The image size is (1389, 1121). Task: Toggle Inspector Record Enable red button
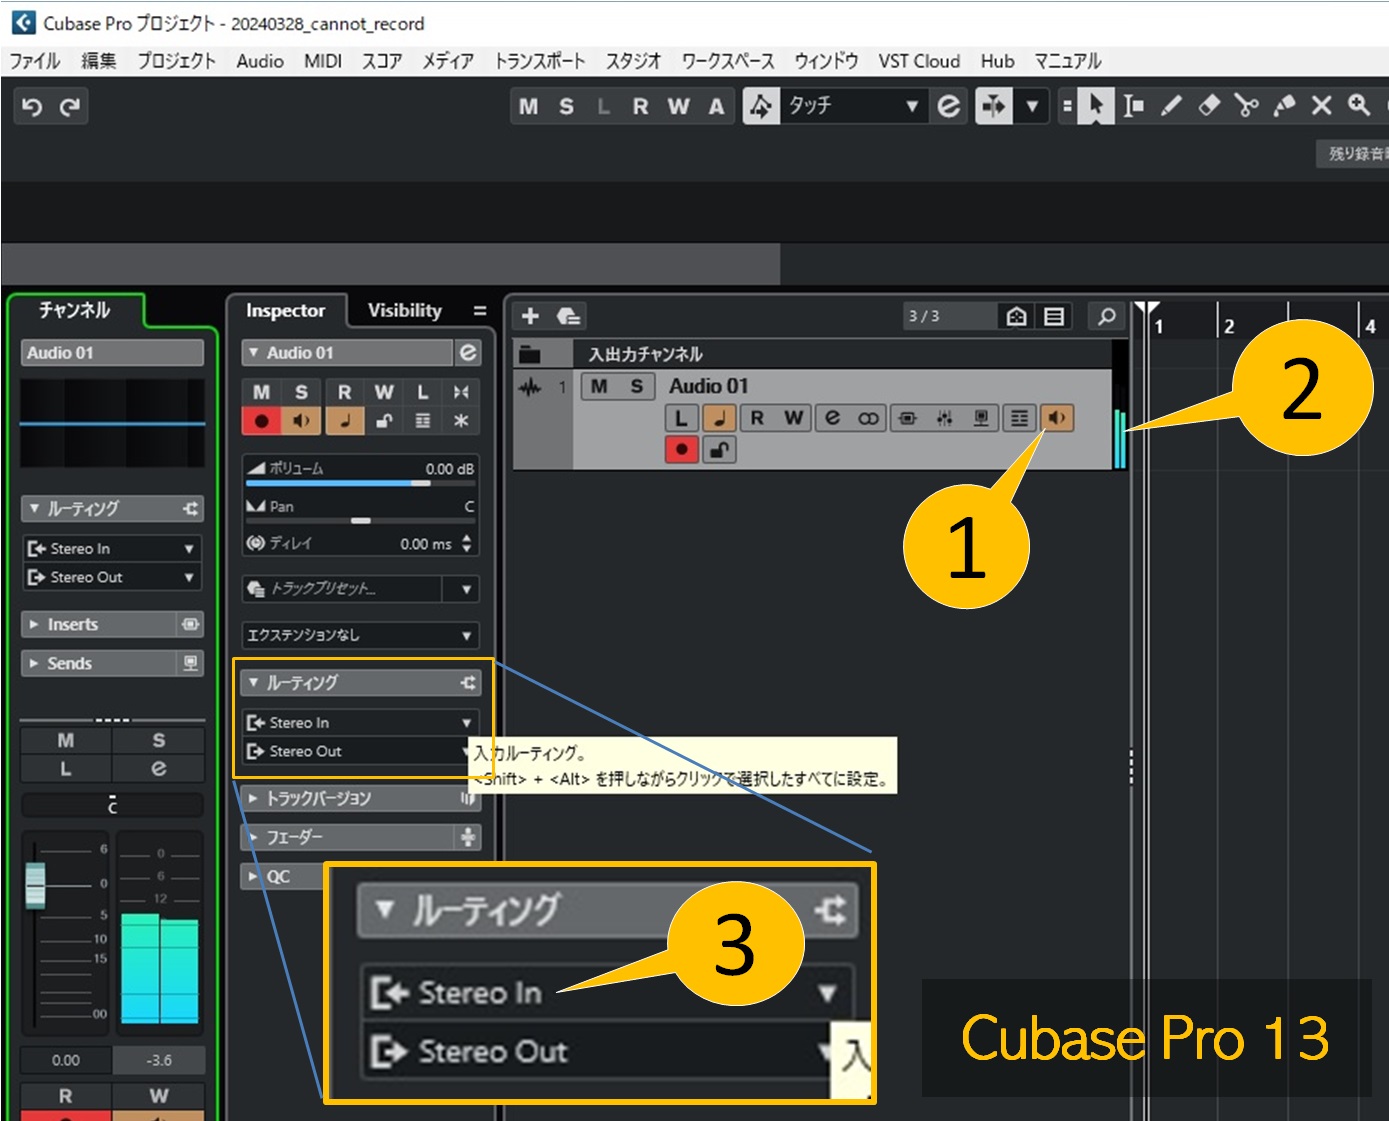[x=262, y=421]
